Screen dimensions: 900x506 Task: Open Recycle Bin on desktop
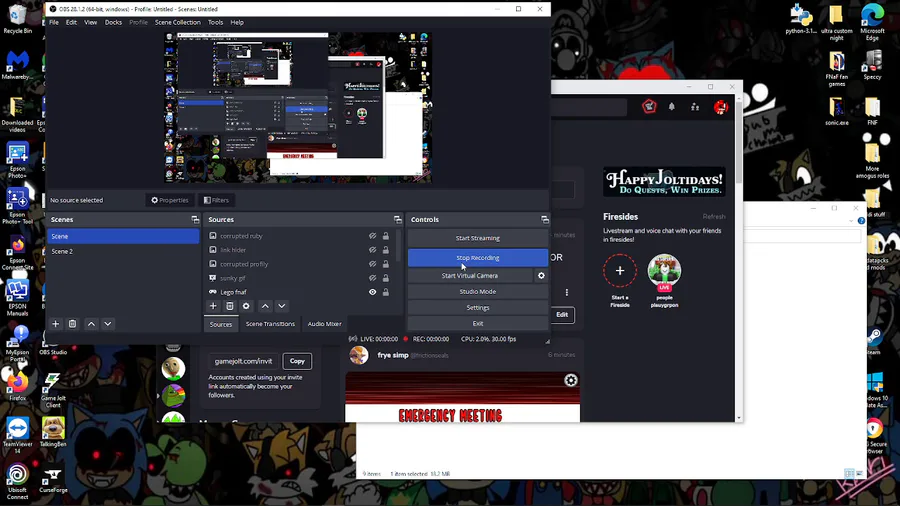17,19
